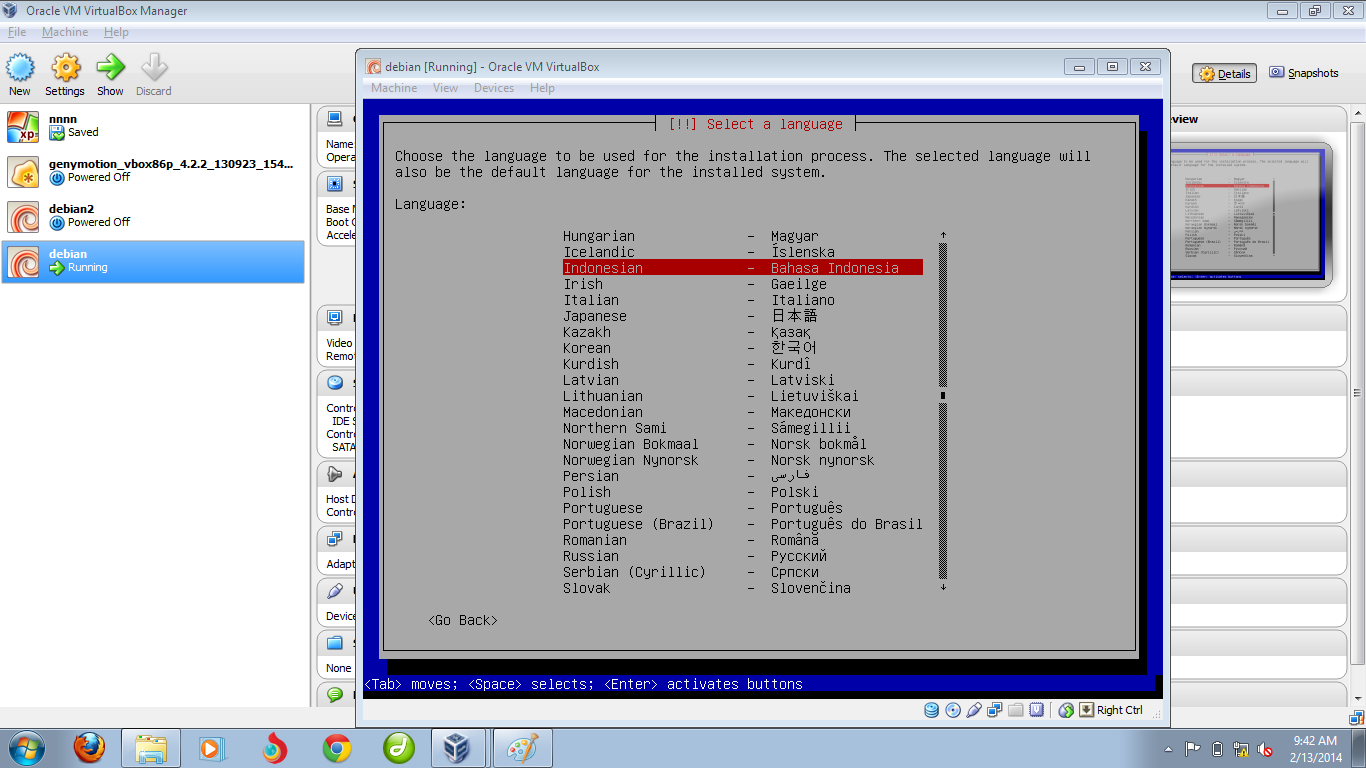Click the Network section icon in details
Viewport: 1366px width, 768px height.
(335, 539)
